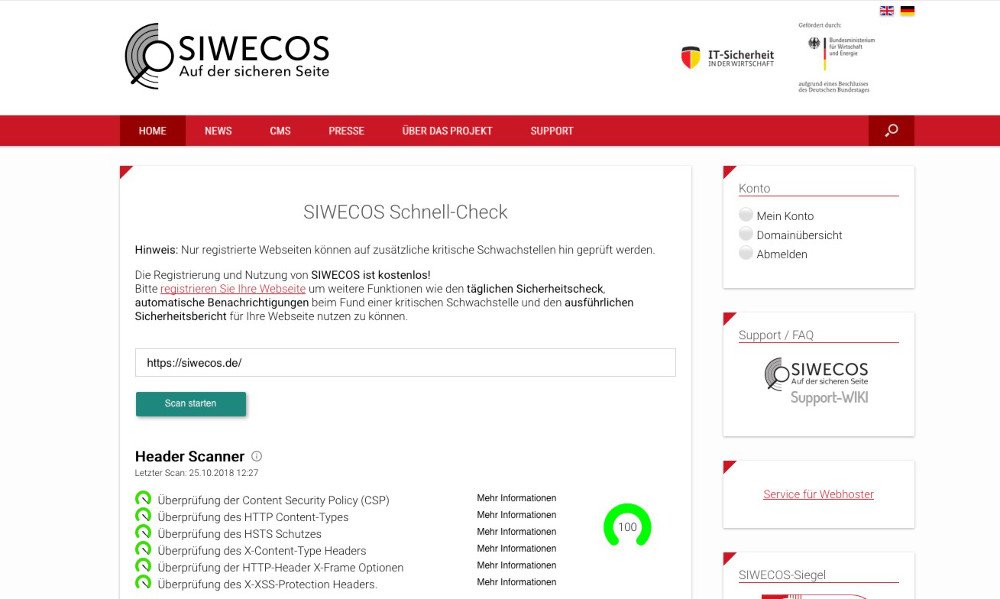Viewport: 1000px width, 599px height.
Task: Switch language with the German flag icon
Action: [907, 11]
